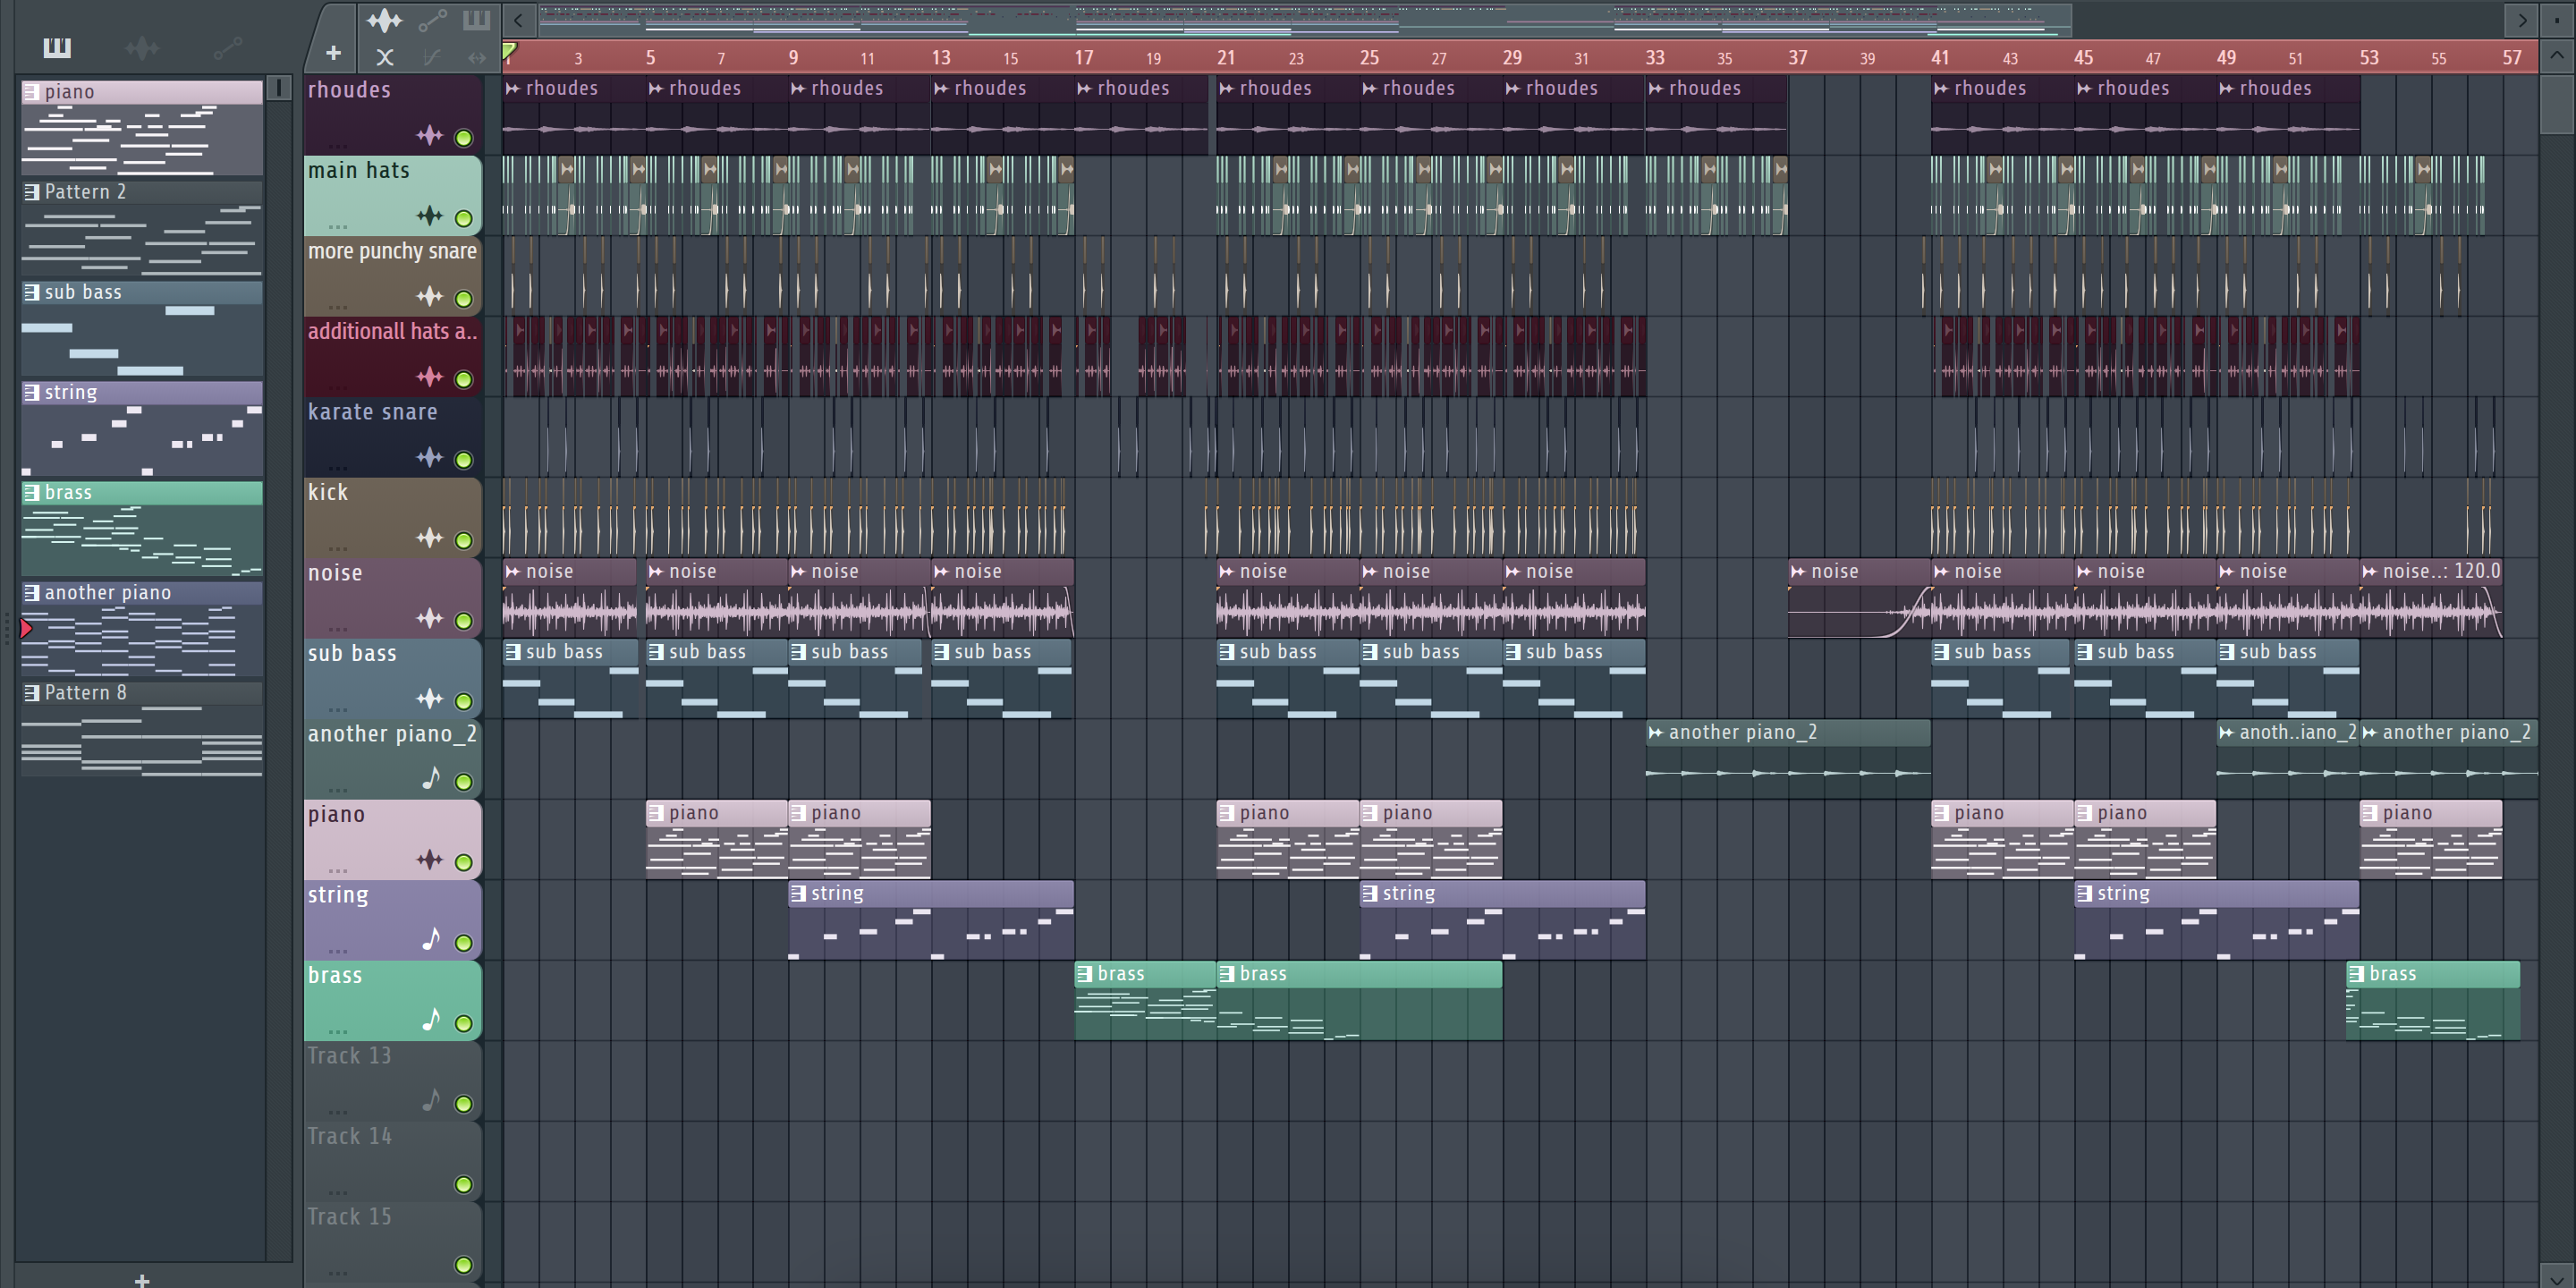Click the X delete icon in playlist toolbar
This screenshot has height=1288, width=2576.
point(385,57)
